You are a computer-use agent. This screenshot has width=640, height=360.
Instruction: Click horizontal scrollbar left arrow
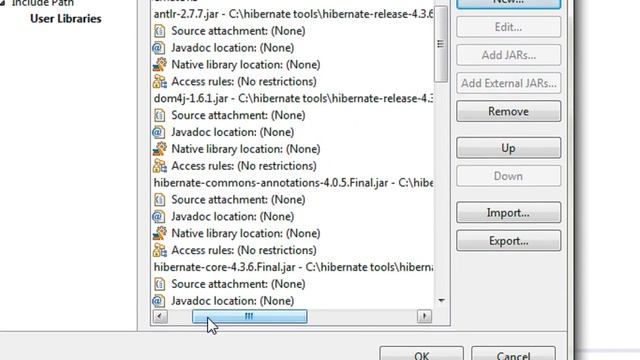[x=160, y=316]
